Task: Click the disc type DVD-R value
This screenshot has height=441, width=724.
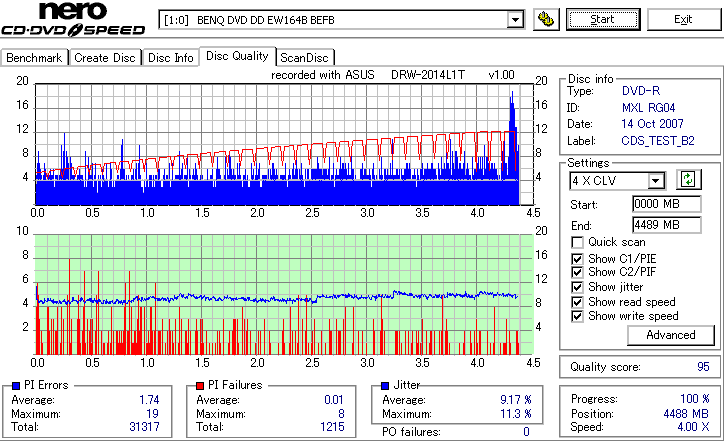Action: [x=641, y=91]
